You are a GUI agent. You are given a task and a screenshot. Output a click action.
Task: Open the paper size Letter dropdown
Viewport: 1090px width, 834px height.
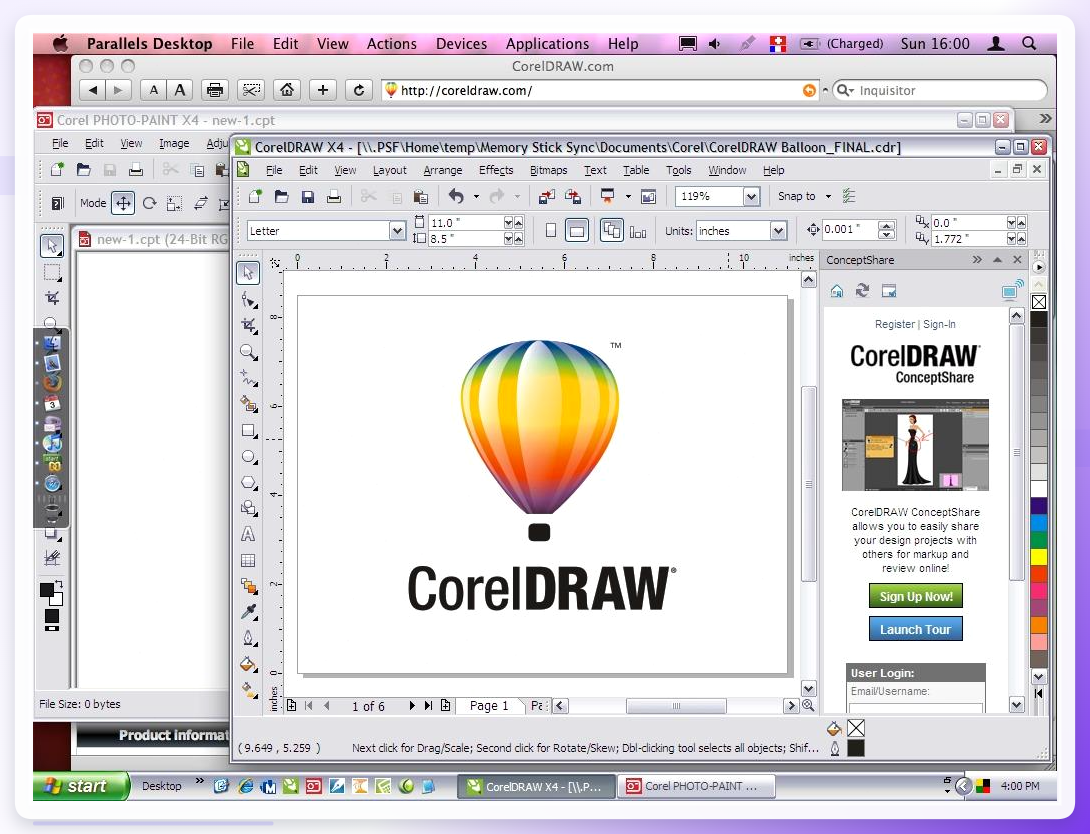coord(397,231)
